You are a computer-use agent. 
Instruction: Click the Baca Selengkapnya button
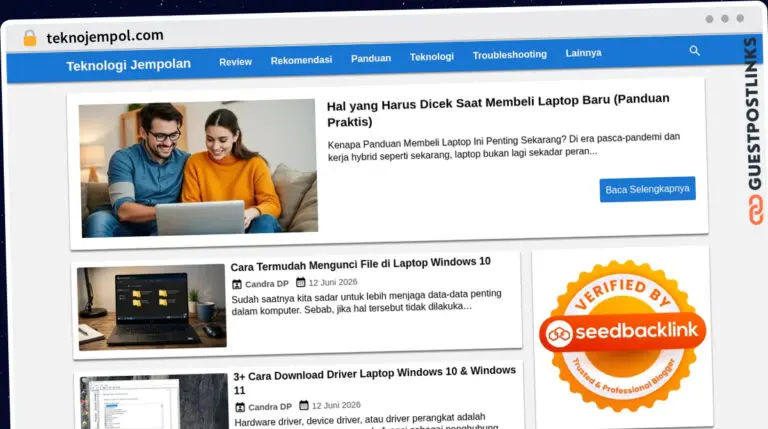tap(648, 189)
